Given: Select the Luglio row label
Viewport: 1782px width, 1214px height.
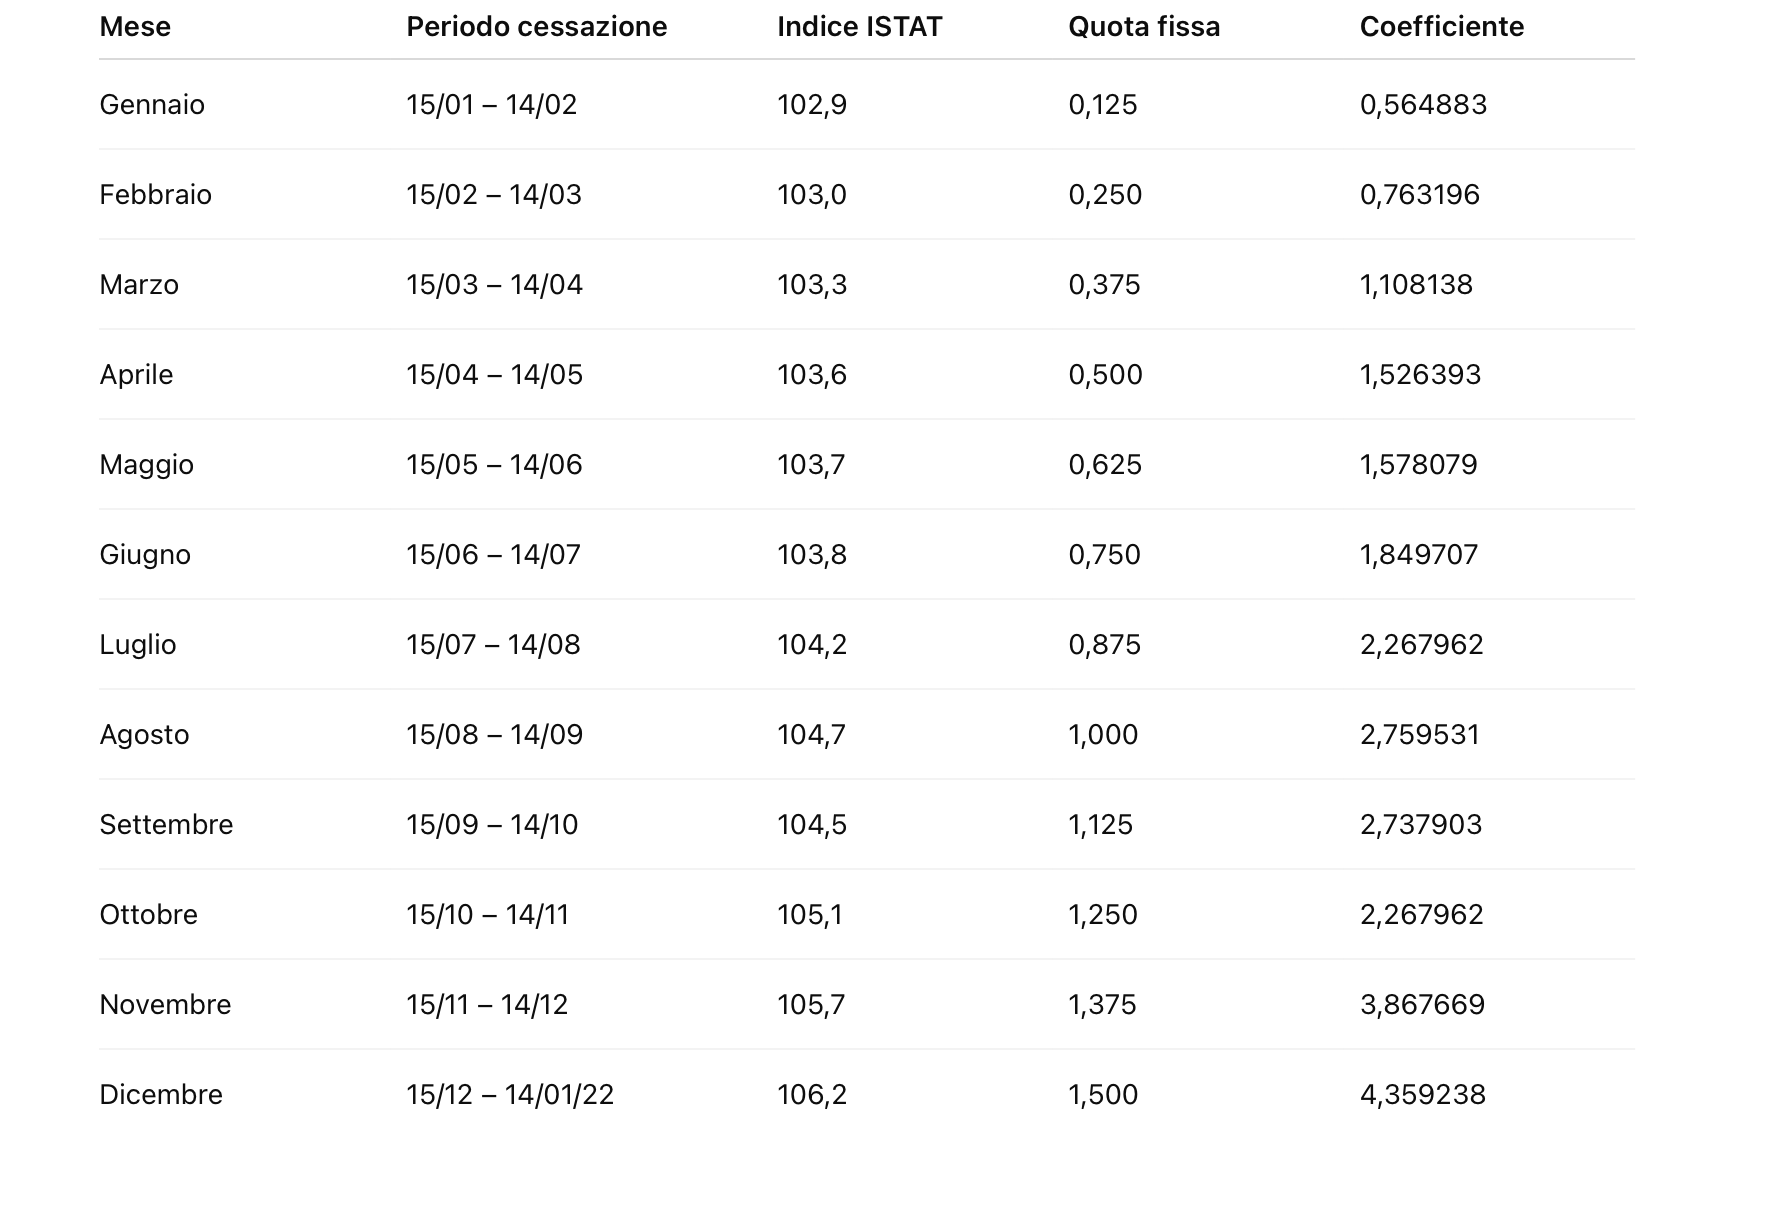Looking at the screenshot, I should 138,645.
